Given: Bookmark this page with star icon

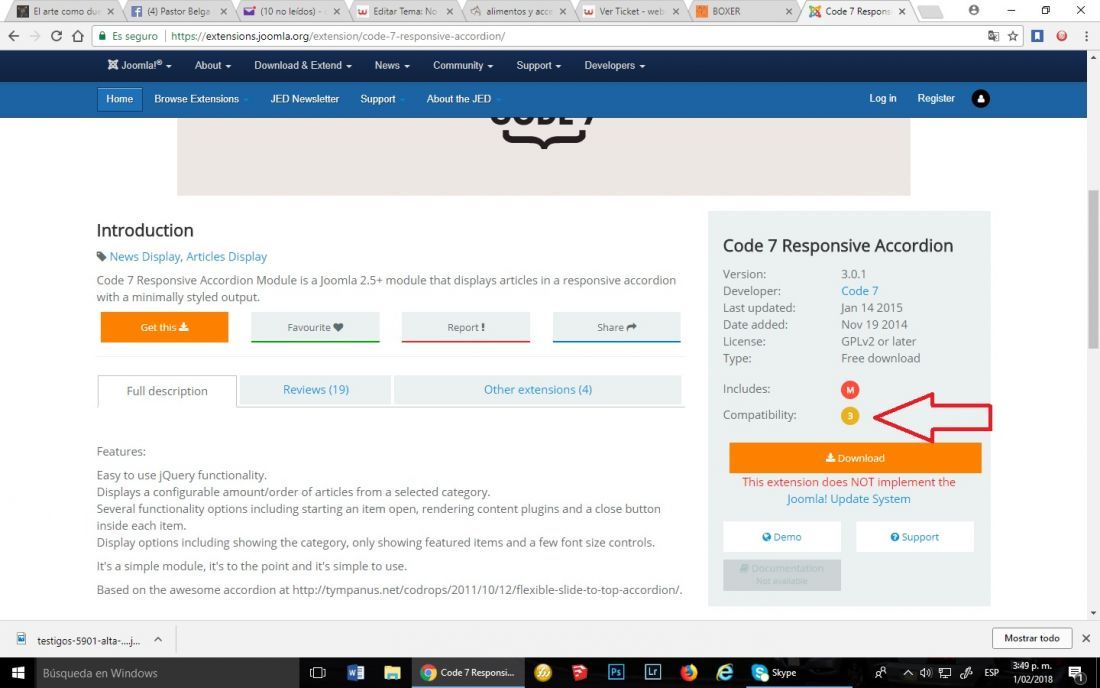Looking at the screenshot, I should click(1013, 36).
